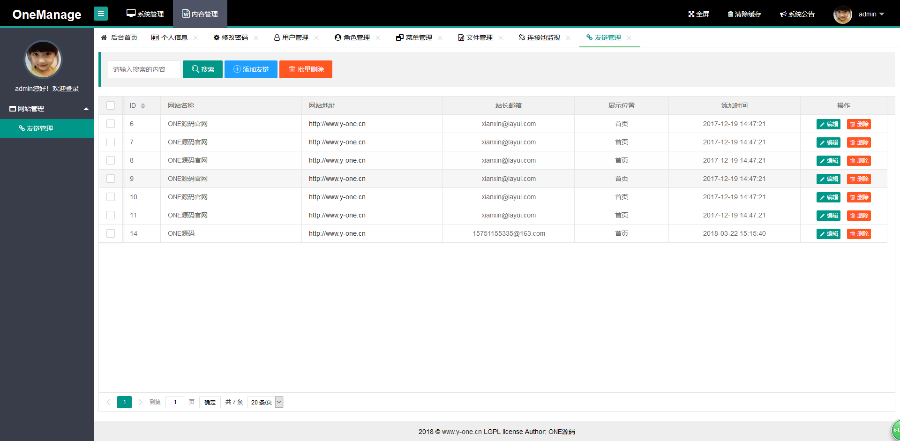The height and width of the screenshot is (441, 900).
Task: Close the user management tab with its X
Action: [316, 37]
